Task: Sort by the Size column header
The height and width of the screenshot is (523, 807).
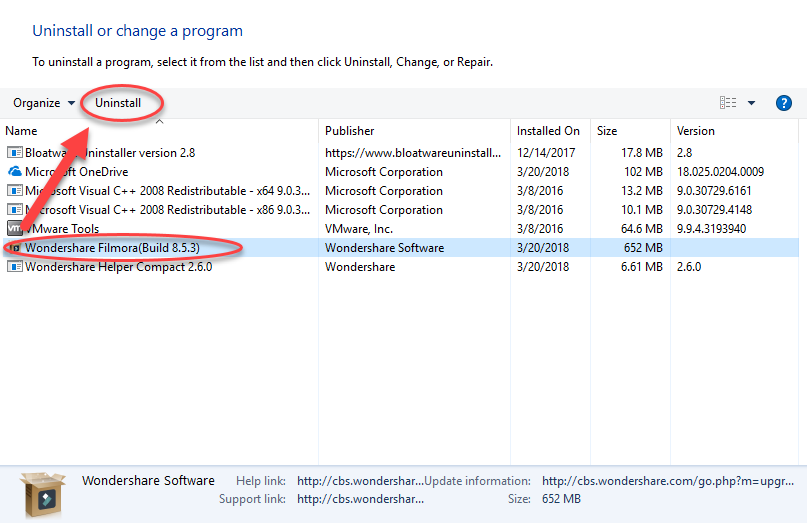Action: (607, 131)
